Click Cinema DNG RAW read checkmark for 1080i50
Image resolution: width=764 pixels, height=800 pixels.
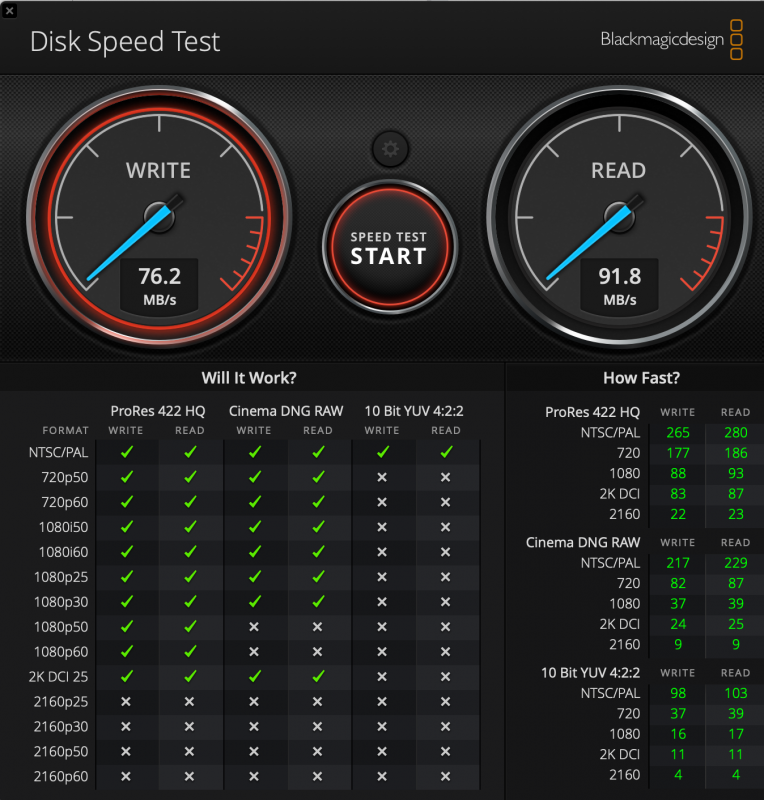coord(318,526)
